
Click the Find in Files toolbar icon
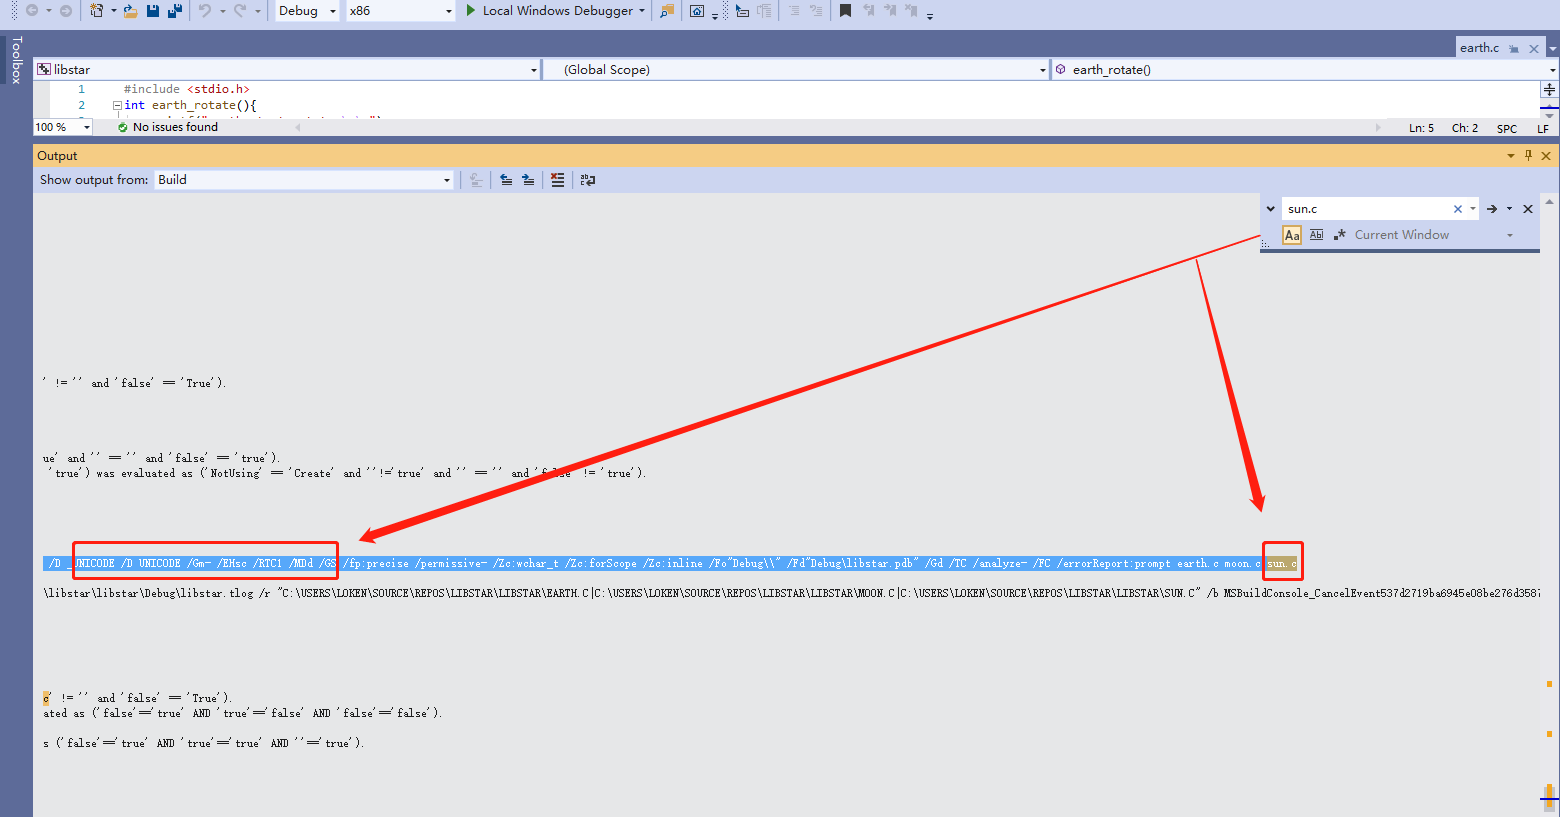pos(667,11)
